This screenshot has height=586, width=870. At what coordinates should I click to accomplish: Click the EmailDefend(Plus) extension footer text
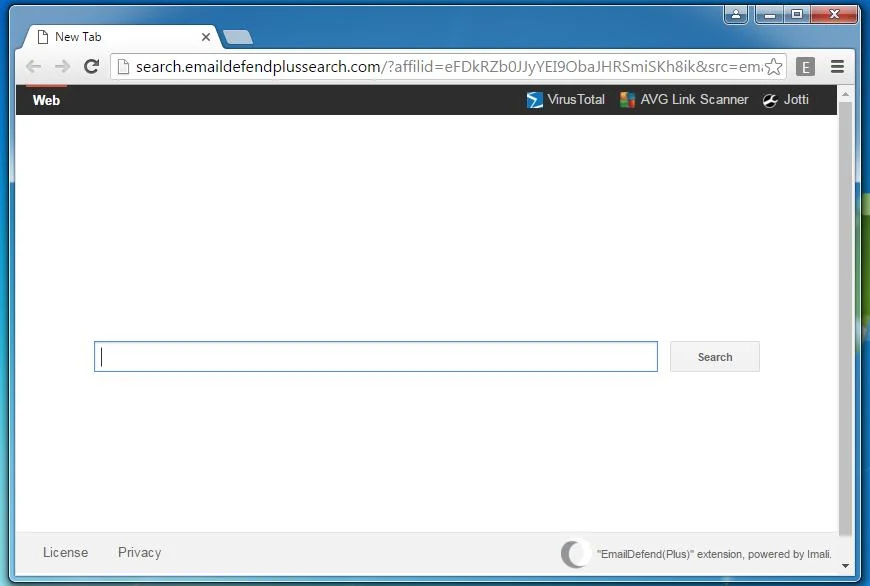(x=715, y=554)
